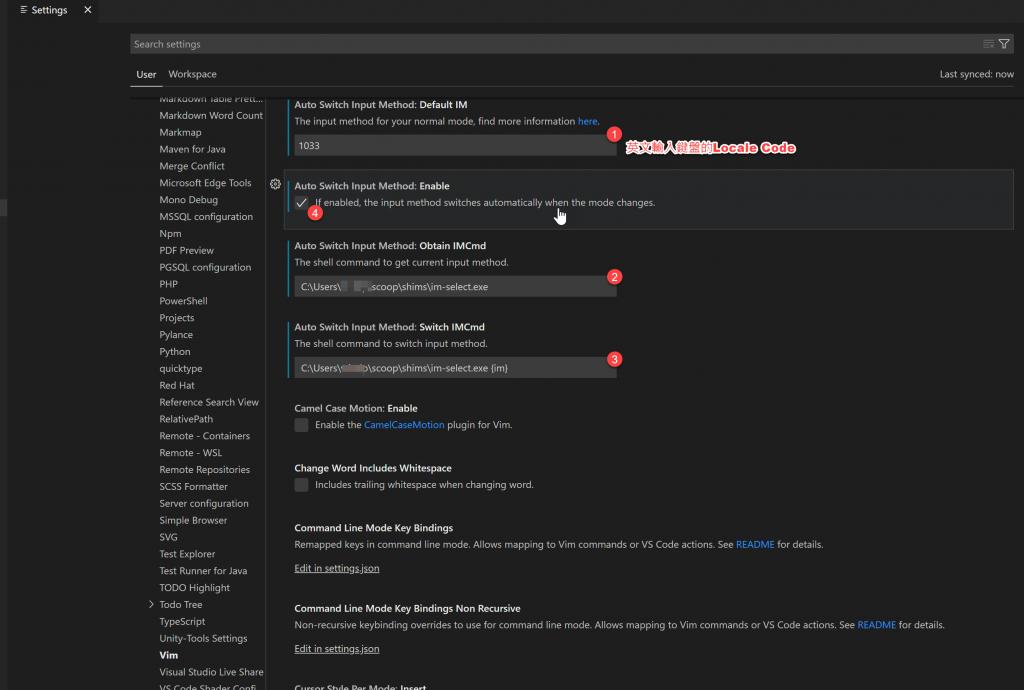Image resolution: width=1024 pixels, height=690 pixels.
Task: Open quicktype settings
Action: (181, 369)
